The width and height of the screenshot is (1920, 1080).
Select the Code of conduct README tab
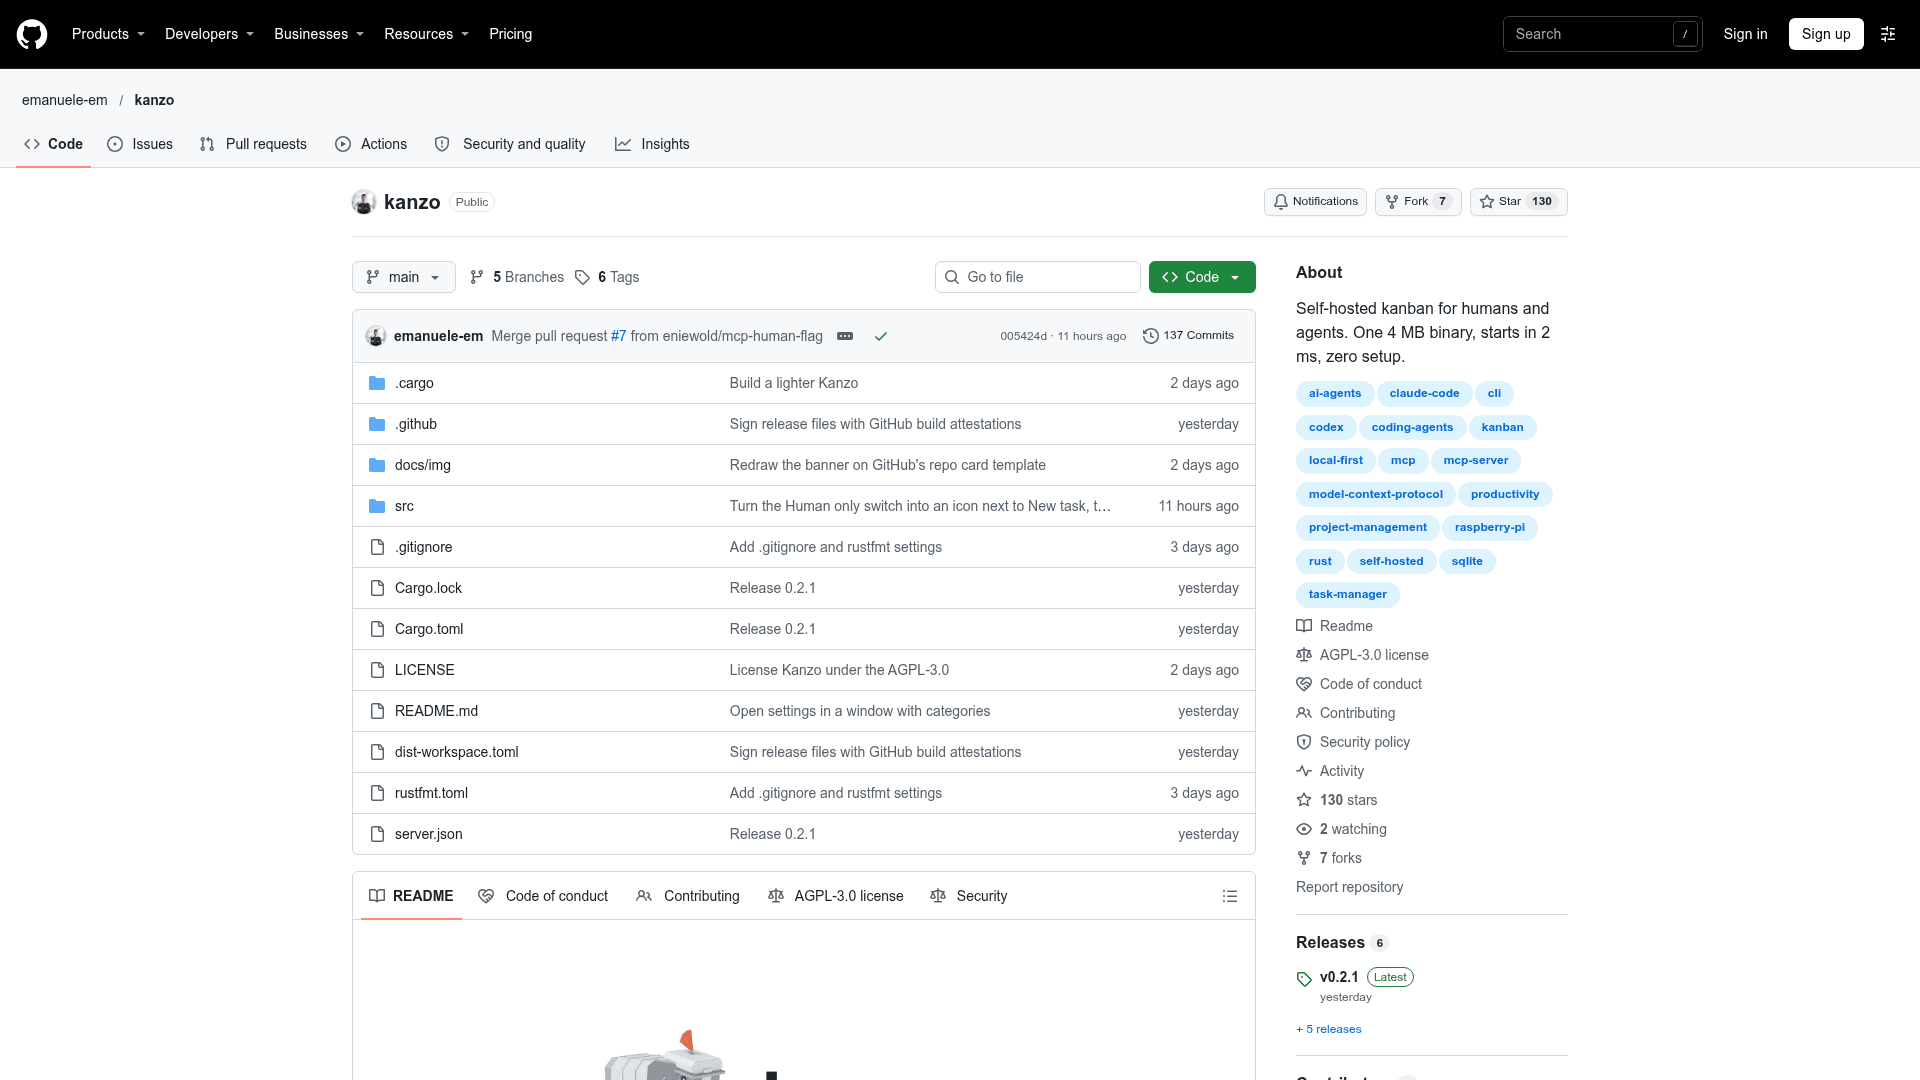543,896
